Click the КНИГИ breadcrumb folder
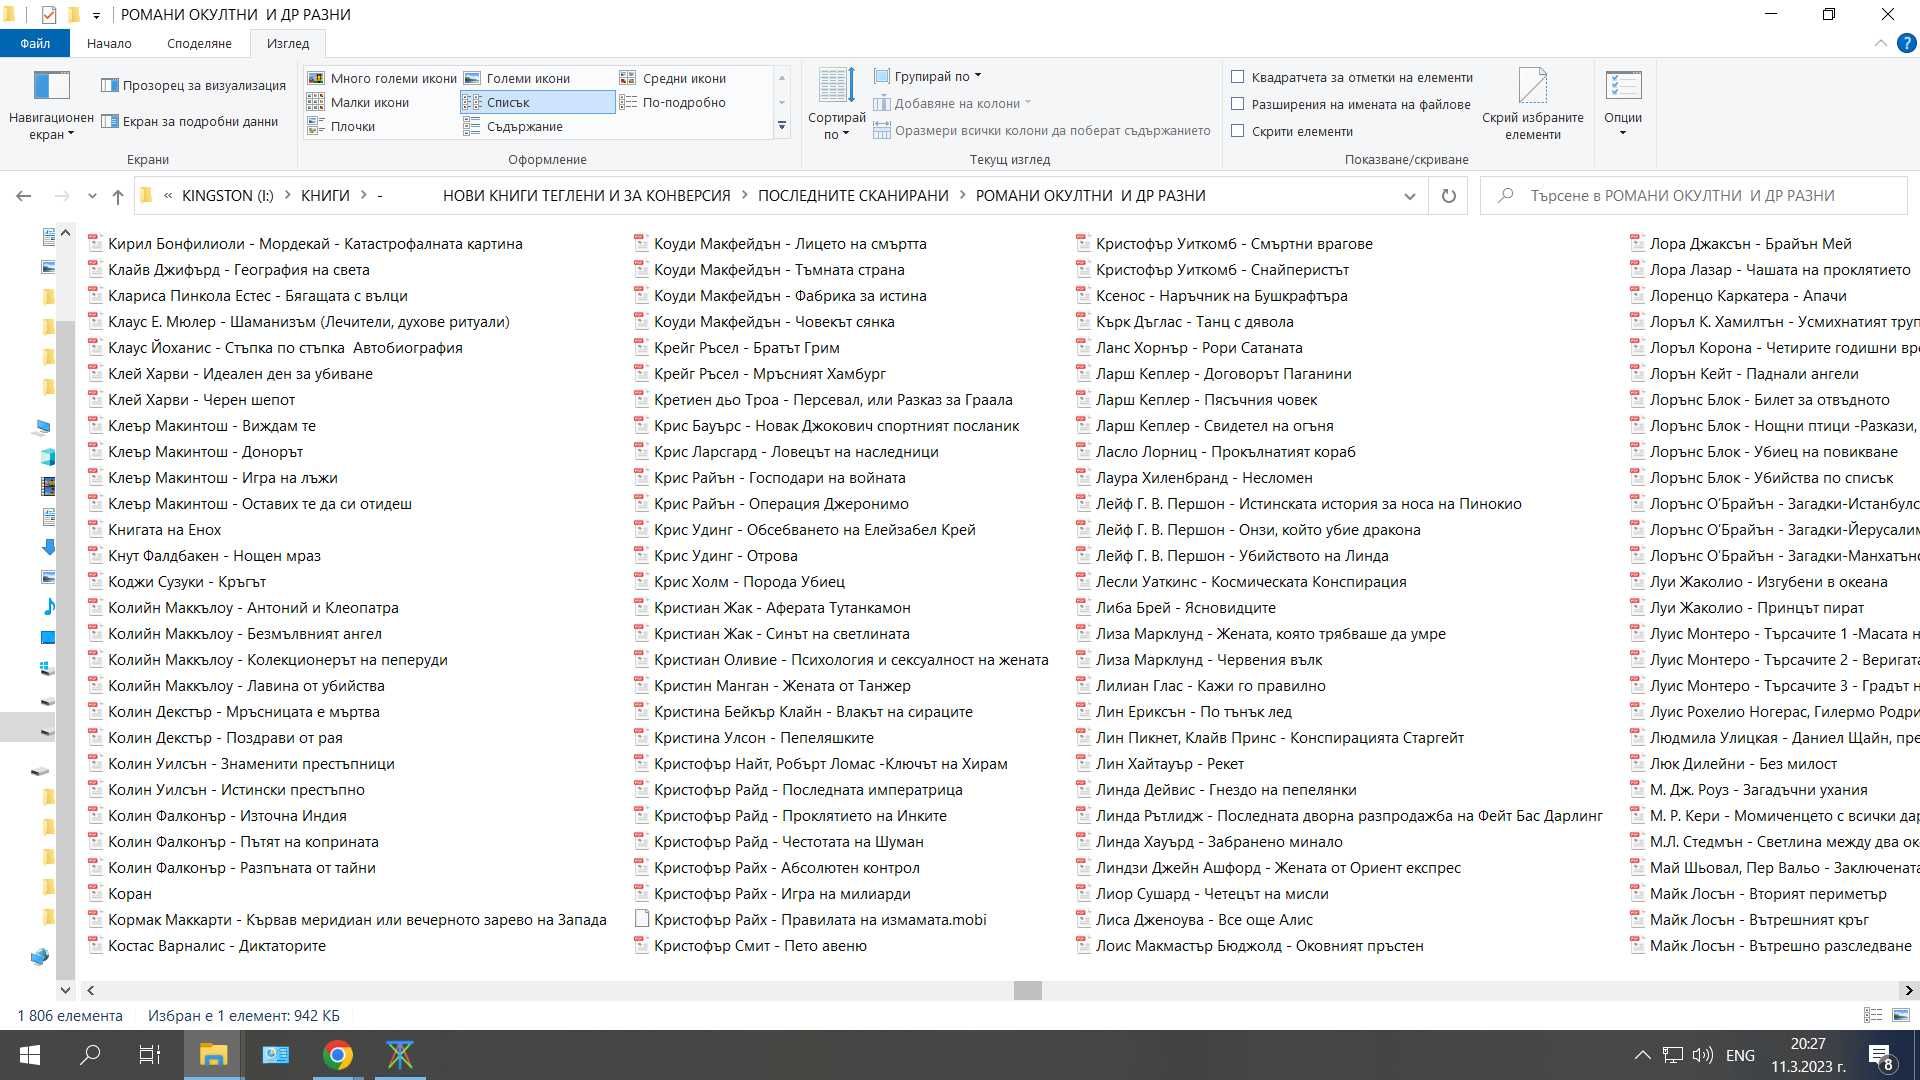The width and height of the screenshot is (1920, 1080). [325, 196]
